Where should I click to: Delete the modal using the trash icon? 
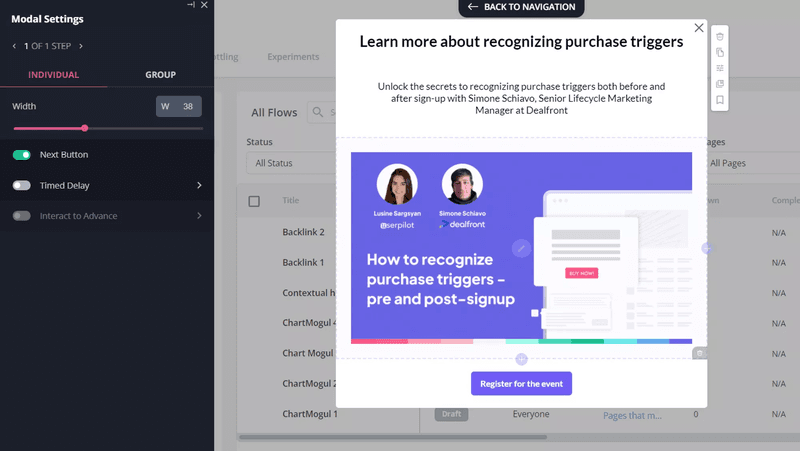(721, 36)
